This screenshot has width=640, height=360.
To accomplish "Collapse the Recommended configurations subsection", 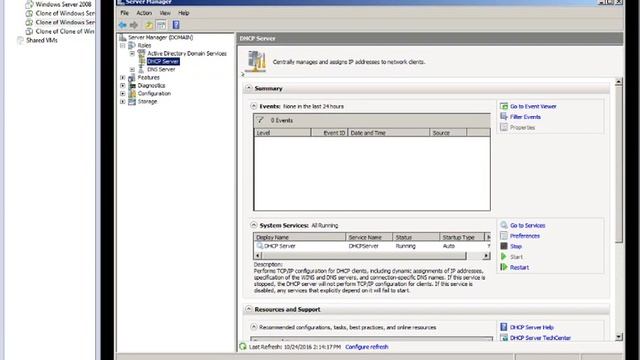I will point(253,327).
